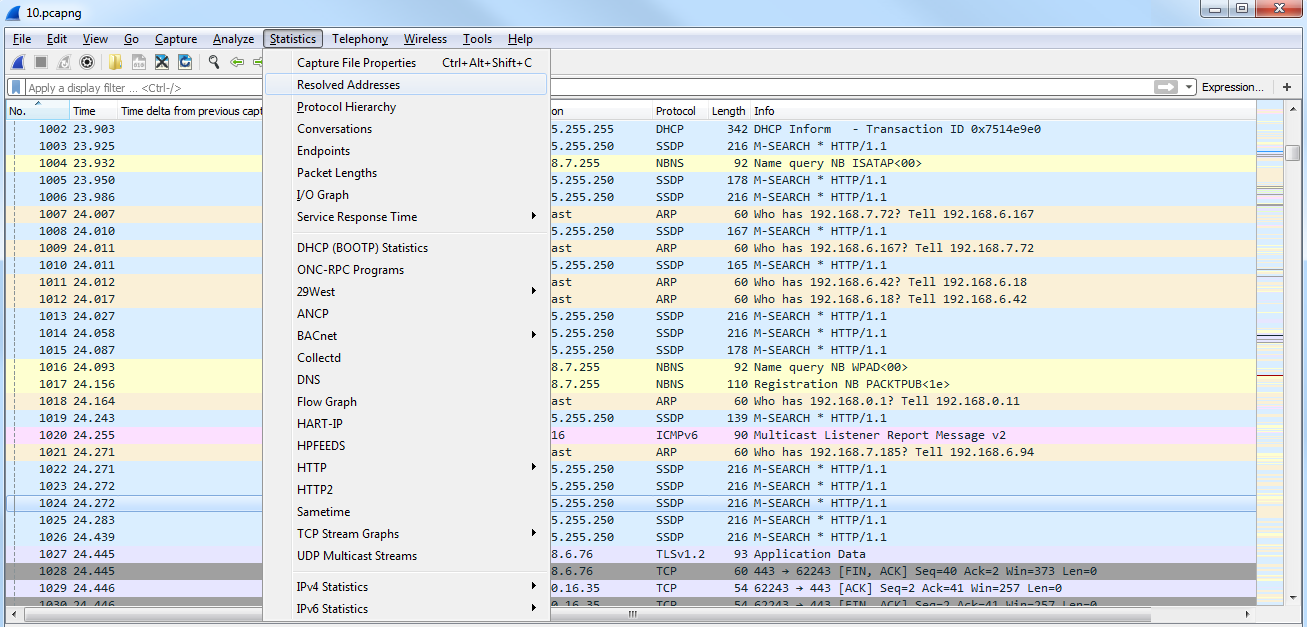Click the reload capture file icon
Screen dimensions: 1307x627
point(185,62)
